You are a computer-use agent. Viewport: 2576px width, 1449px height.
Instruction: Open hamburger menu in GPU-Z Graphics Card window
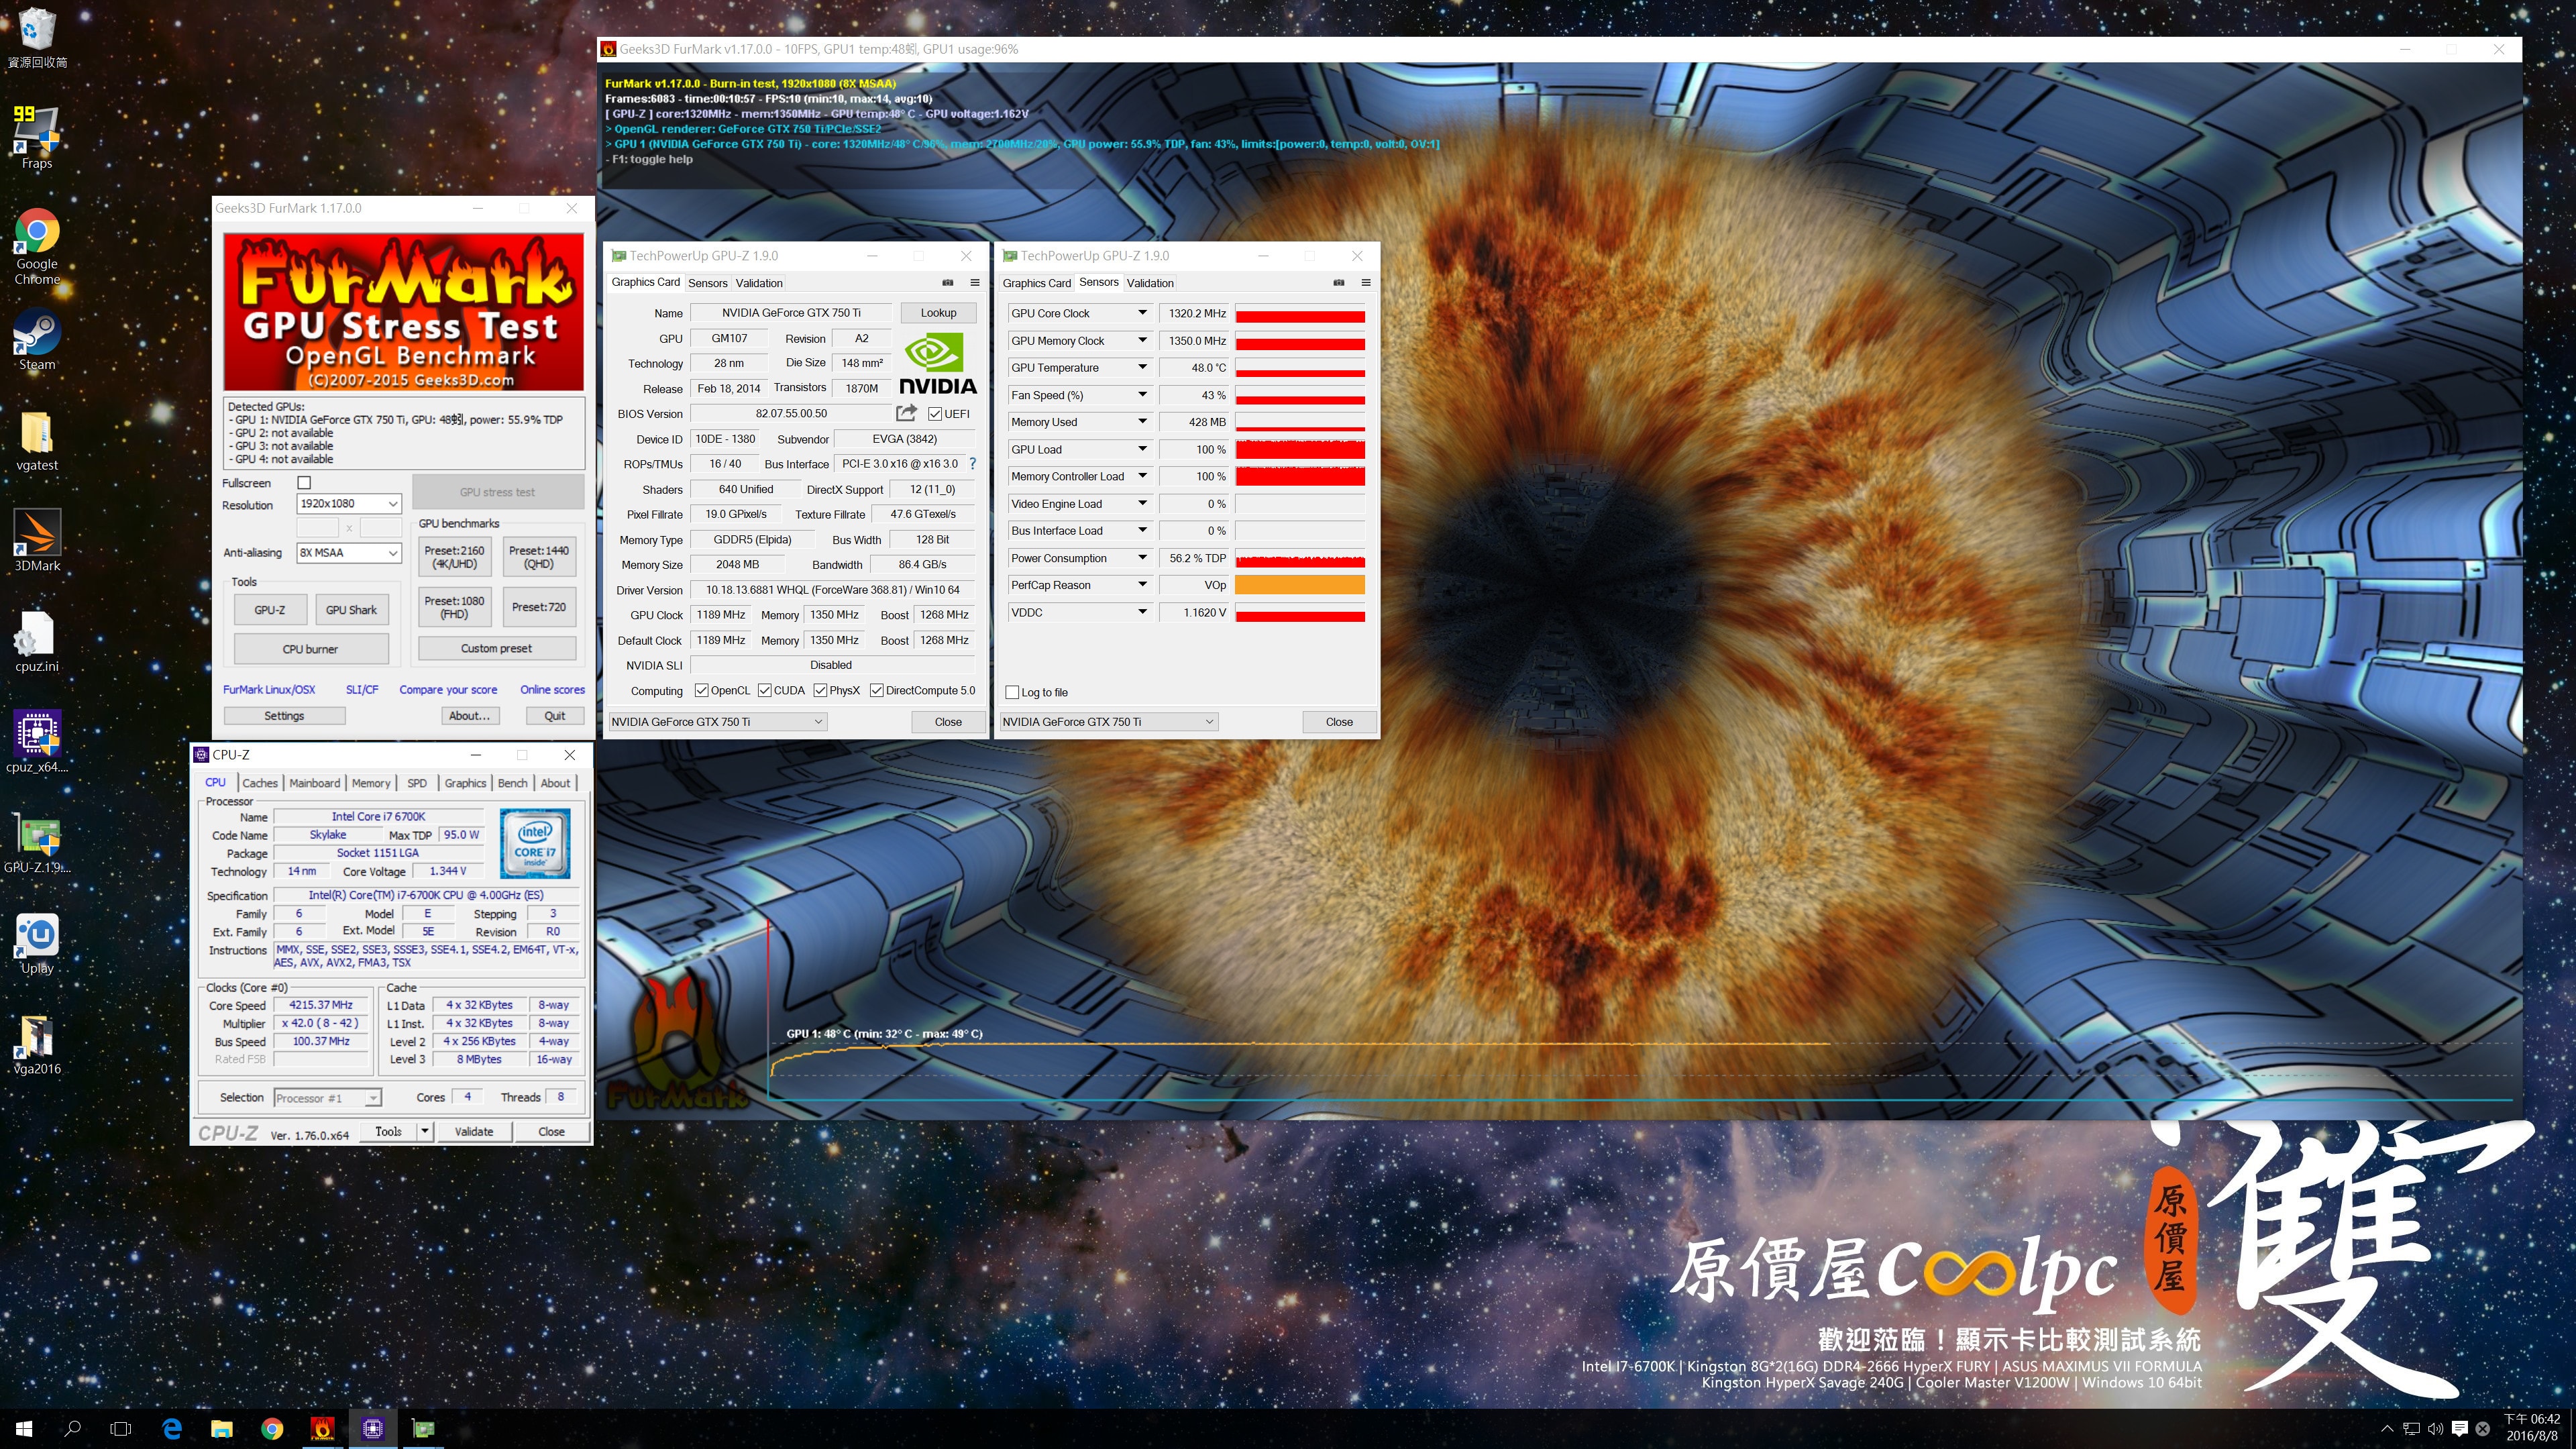(975, 283)
